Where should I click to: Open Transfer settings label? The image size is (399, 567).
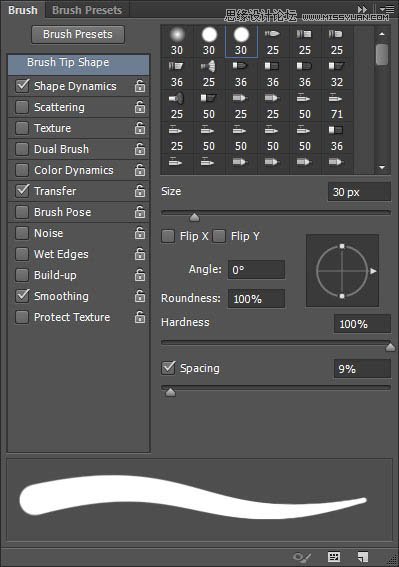tap(55, 191)
